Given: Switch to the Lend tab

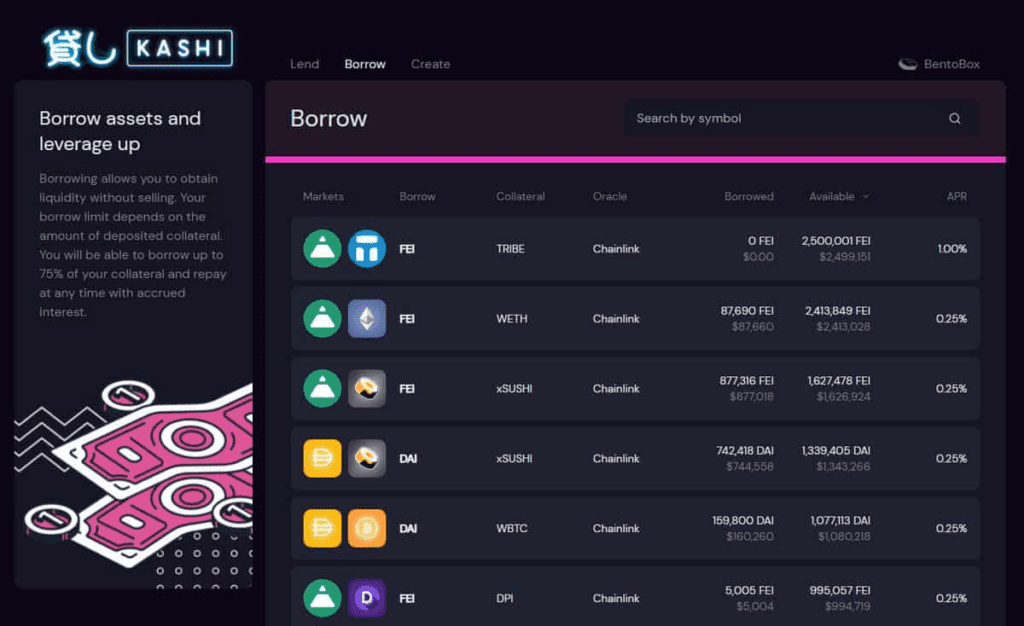Looking at the screenshot, I should pyautogui.click(x=304, y=64).
